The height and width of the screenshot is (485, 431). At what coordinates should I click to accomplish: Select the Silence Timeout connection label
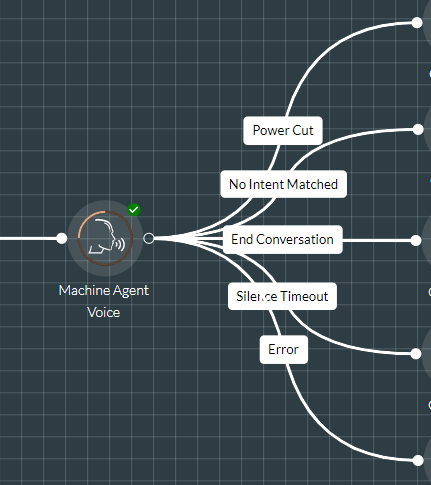pos(282,296)
